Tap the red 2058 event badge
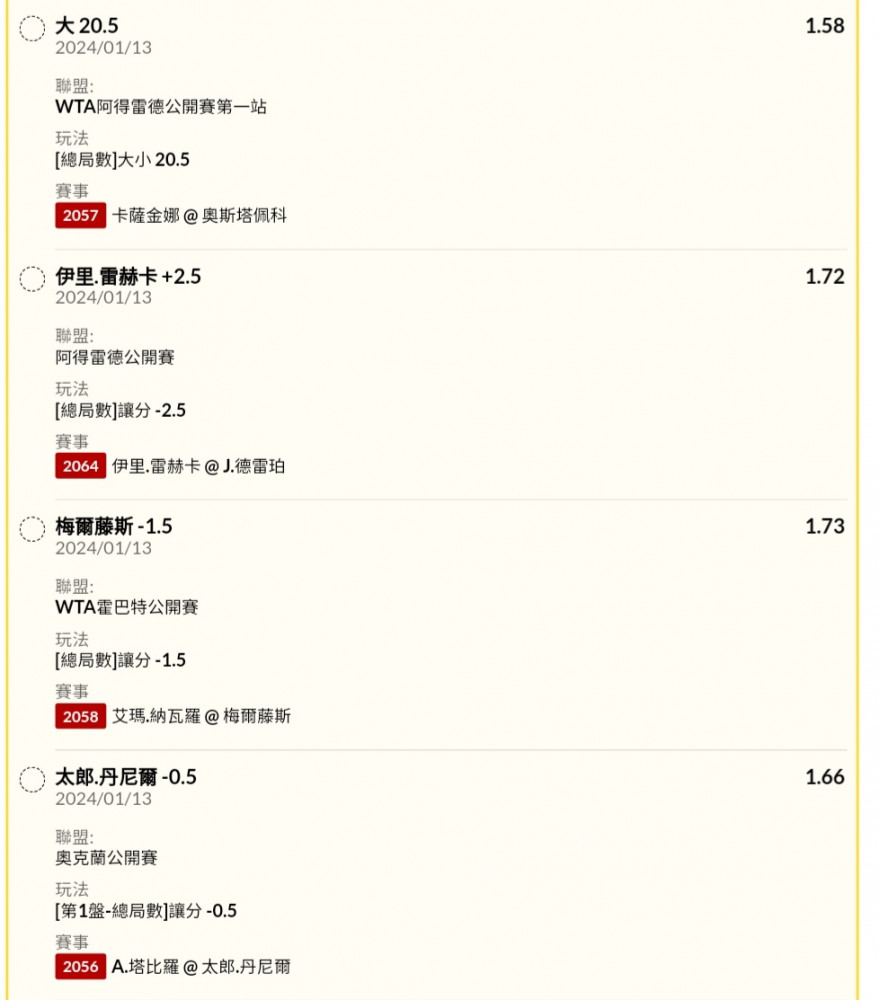 (80, 716)
